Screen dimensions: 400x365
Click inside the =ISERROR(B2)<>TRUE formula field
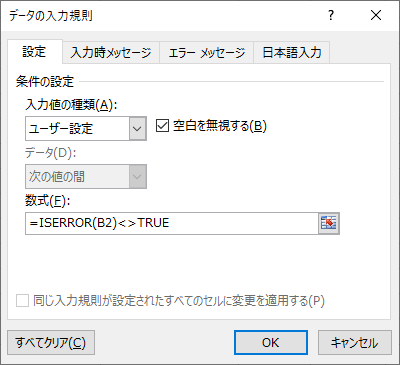(172, 223)
